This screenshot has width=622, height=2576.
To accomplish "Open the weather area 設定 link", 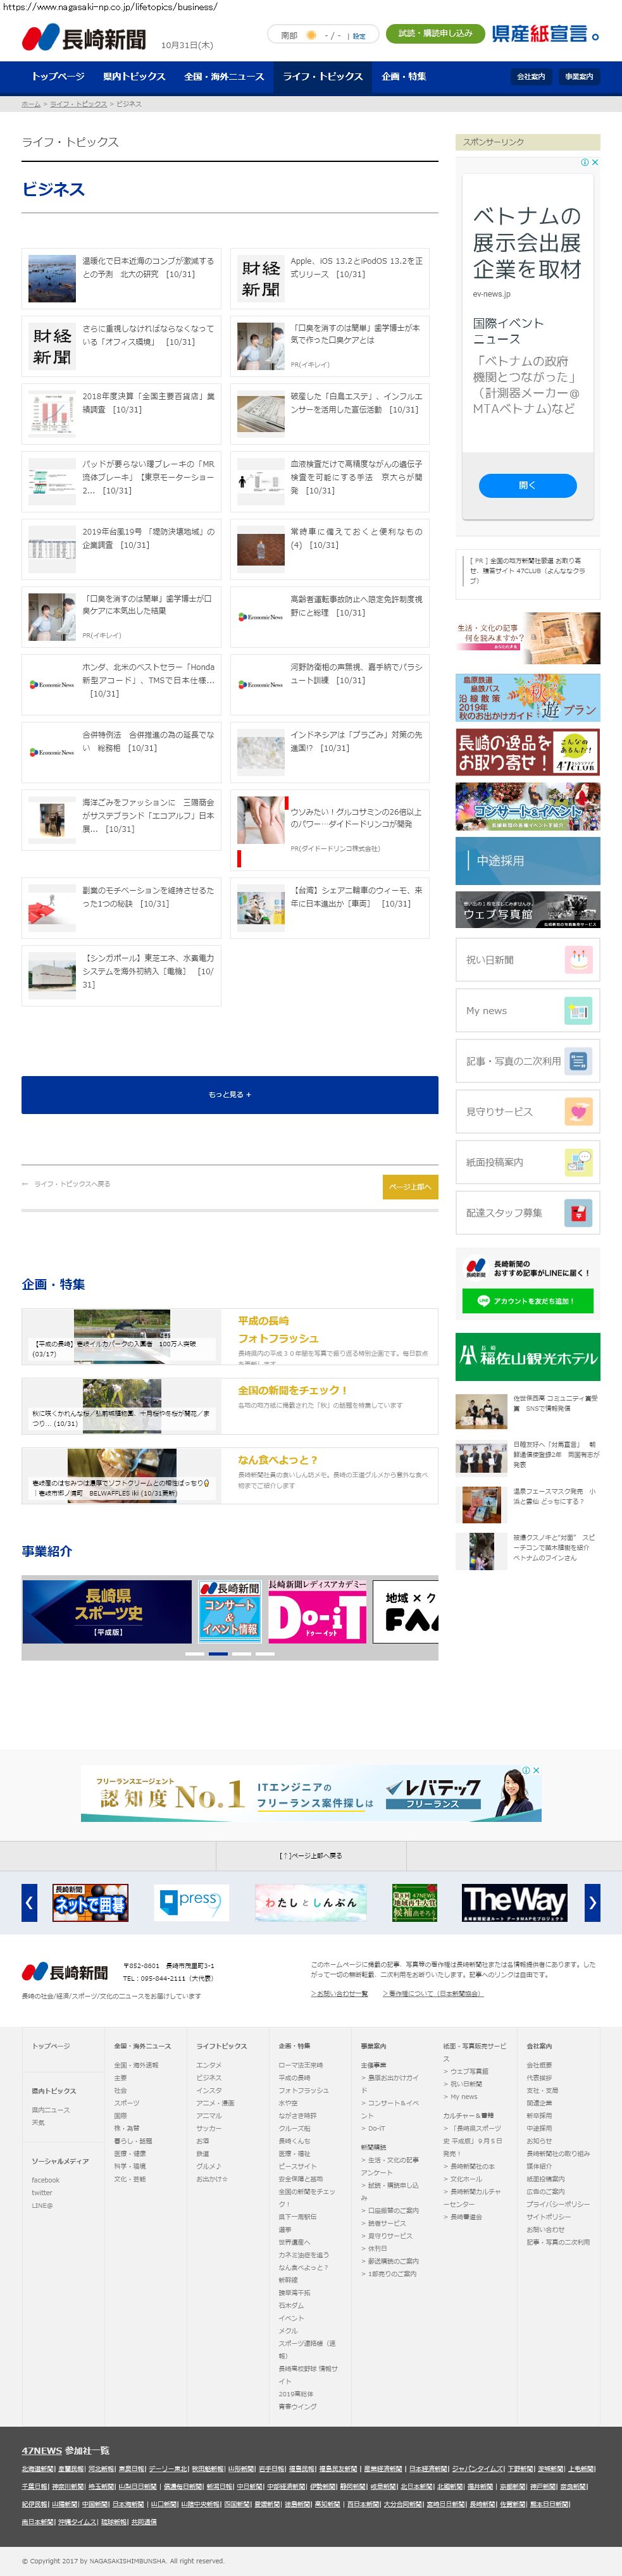I will [x=359, y=36].
